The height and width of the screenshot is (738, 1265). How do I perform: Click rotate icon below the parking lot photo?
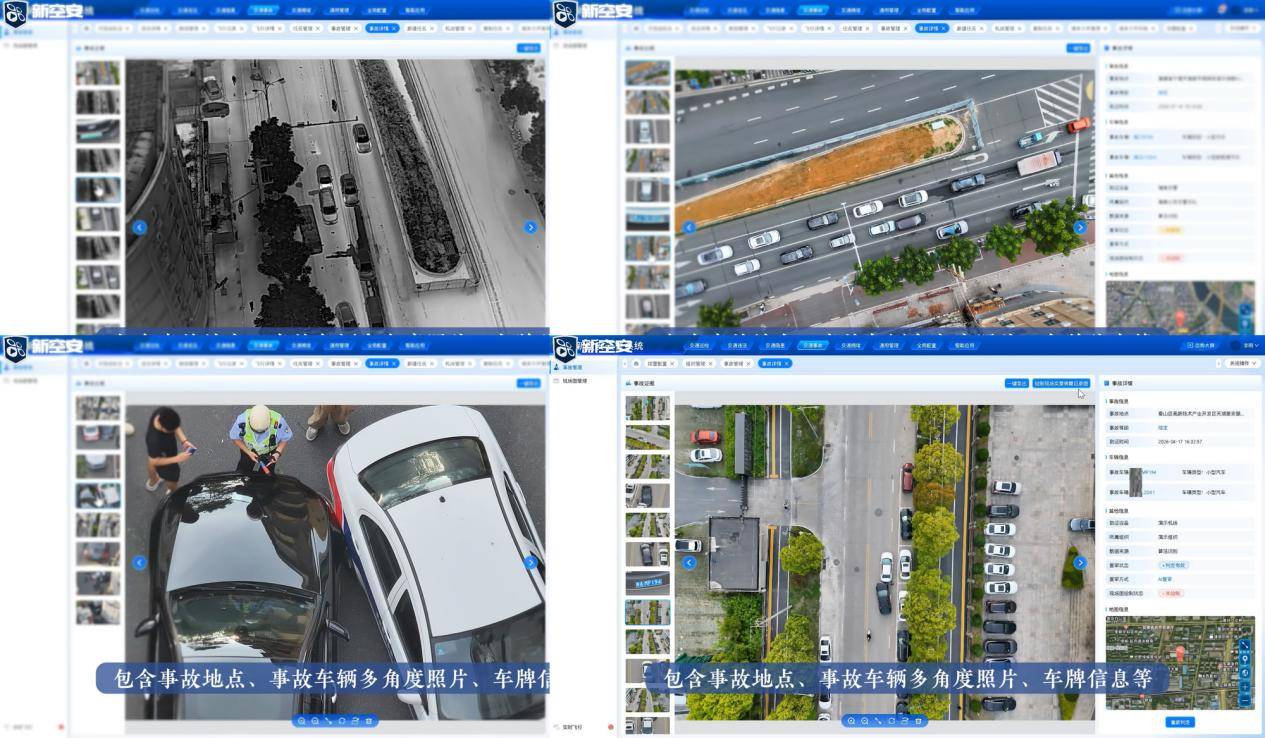892,721
